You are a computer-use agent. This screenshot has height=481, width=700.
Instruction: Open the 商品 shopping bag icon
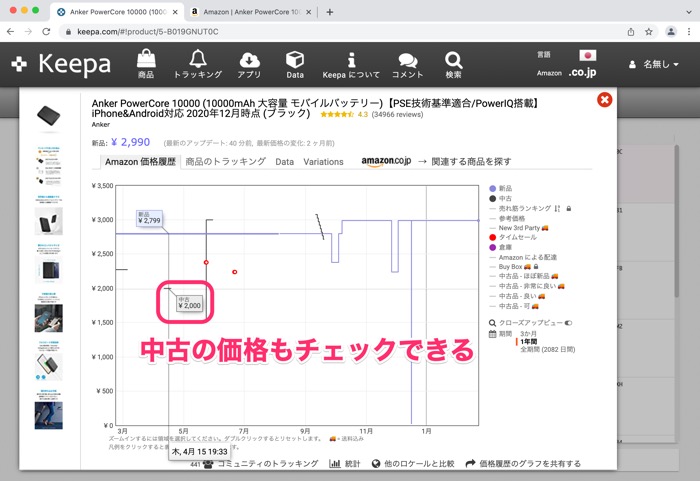(146, 64)
